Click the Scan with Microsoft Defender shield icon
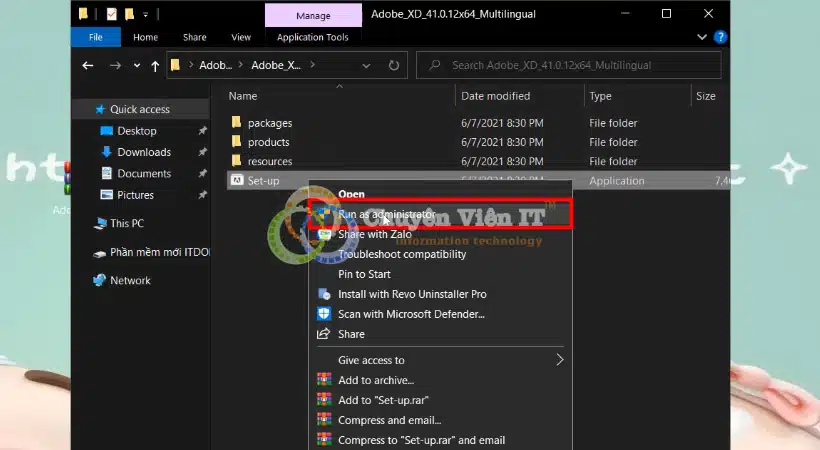The width and height of the screenshot is (820, 450). click(323, 314)
